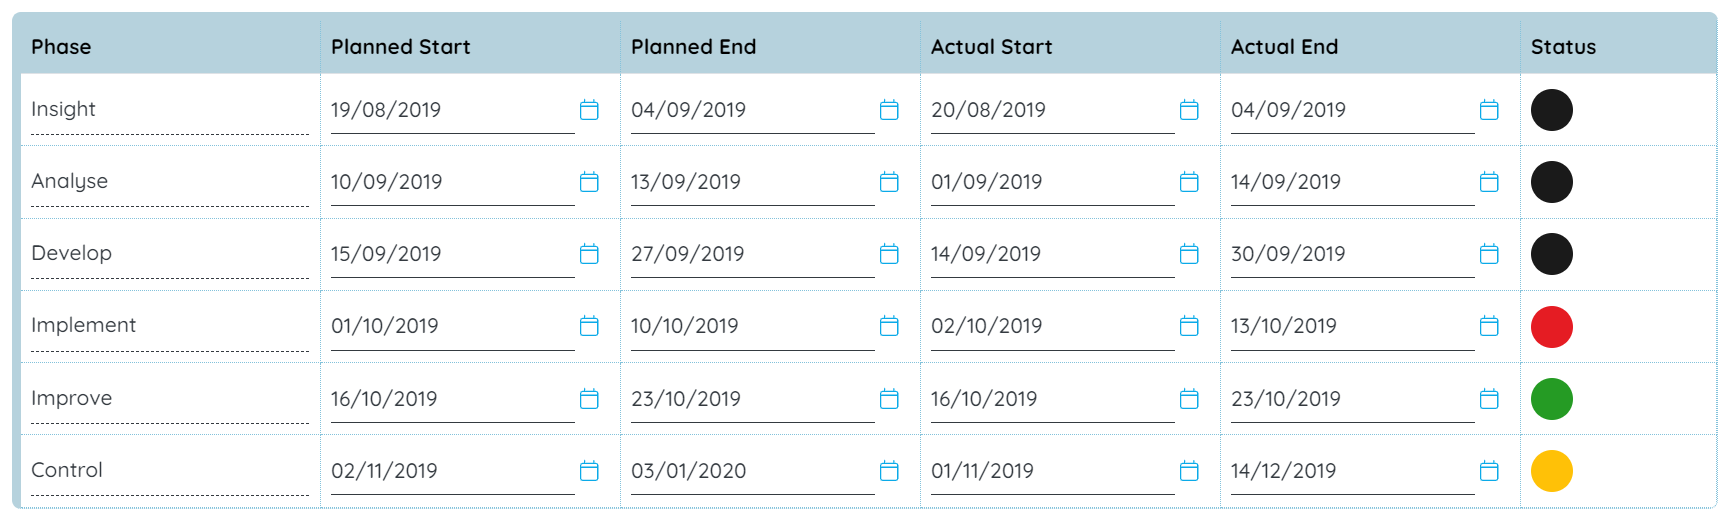Edit the Develop phase name field

pyautogui.click(x=170, y=254)
